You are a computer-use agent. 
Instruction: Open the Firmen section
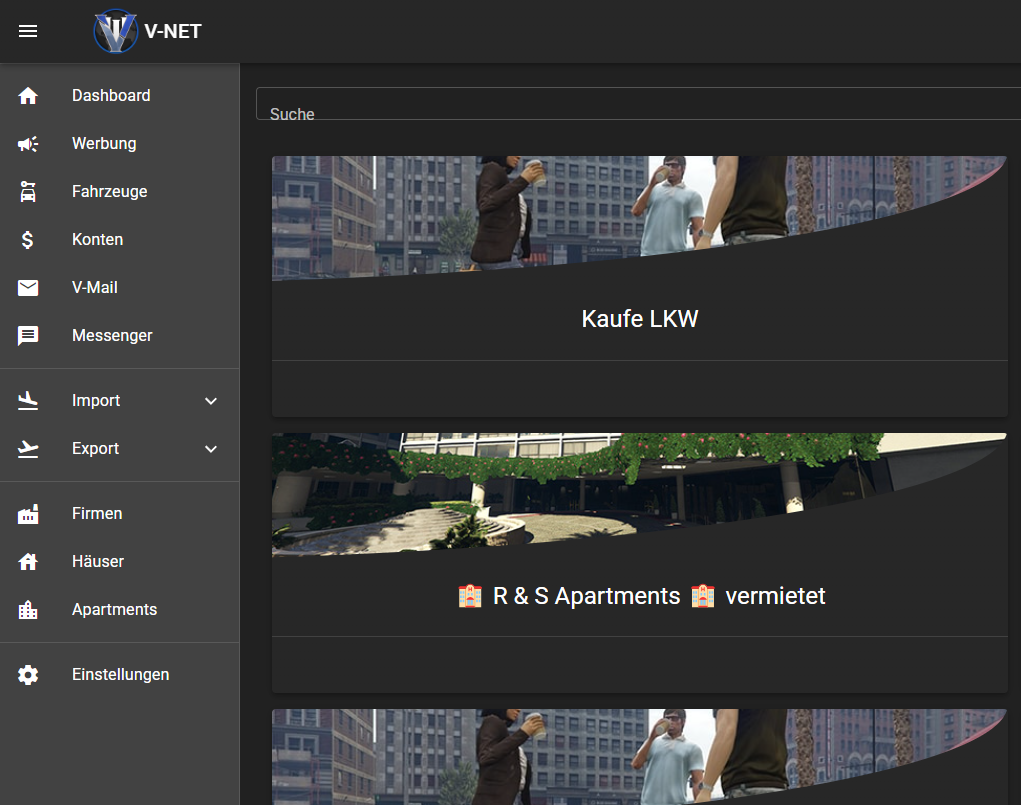pyautogui.click(x=120, y=514)
